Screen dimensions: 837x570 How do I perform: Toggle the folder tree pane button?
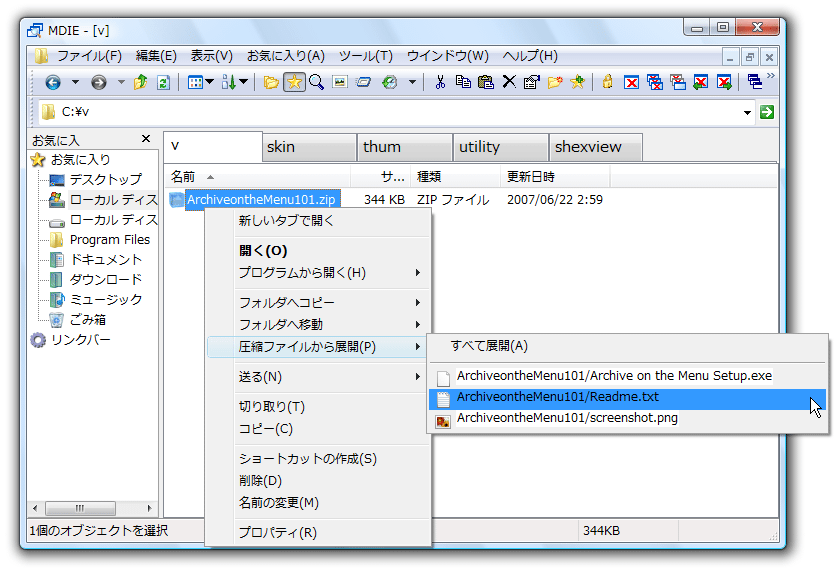pos(271,82)
